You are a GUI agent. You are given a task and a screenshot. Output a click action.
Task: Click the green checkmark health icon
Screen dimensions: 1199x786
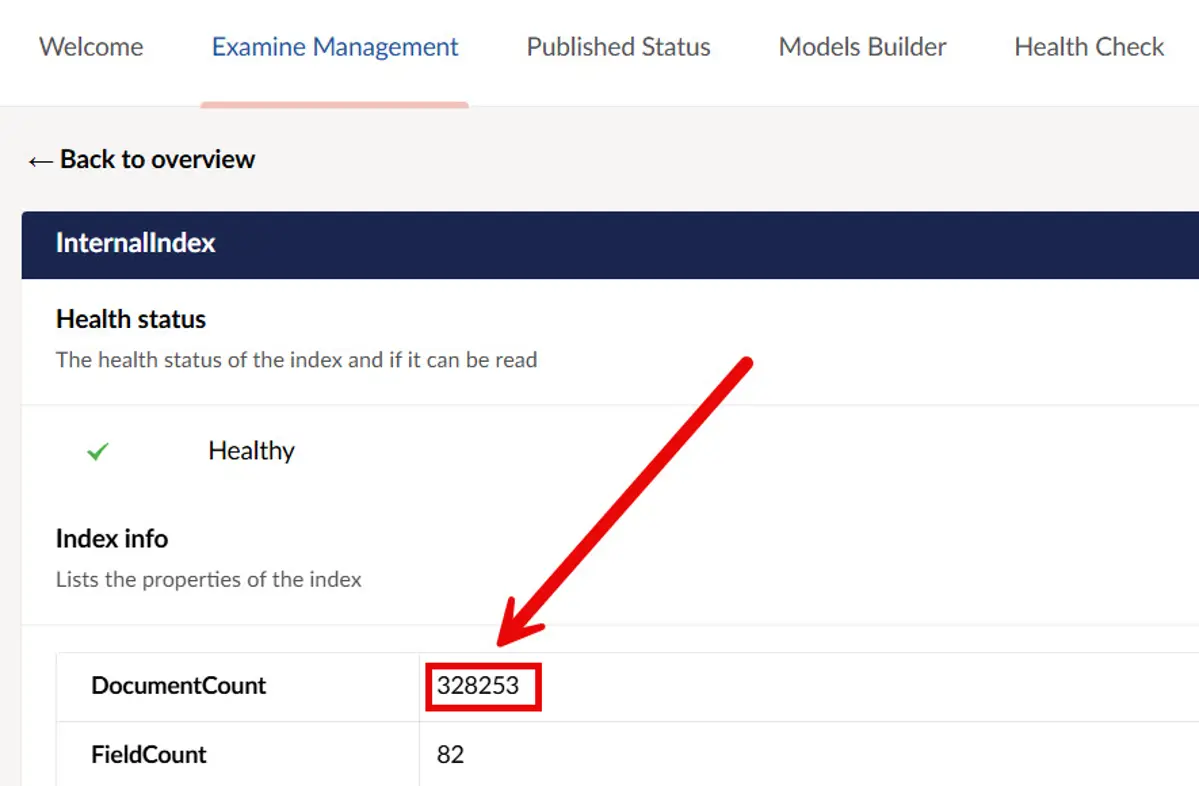click(97, 452)
